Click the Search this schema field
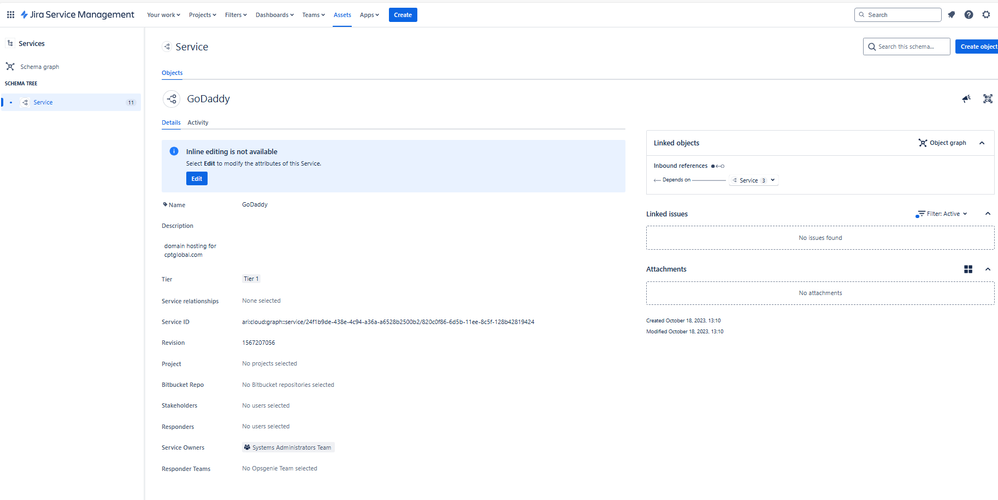998x500 pixels. click(x=906, y=46)
